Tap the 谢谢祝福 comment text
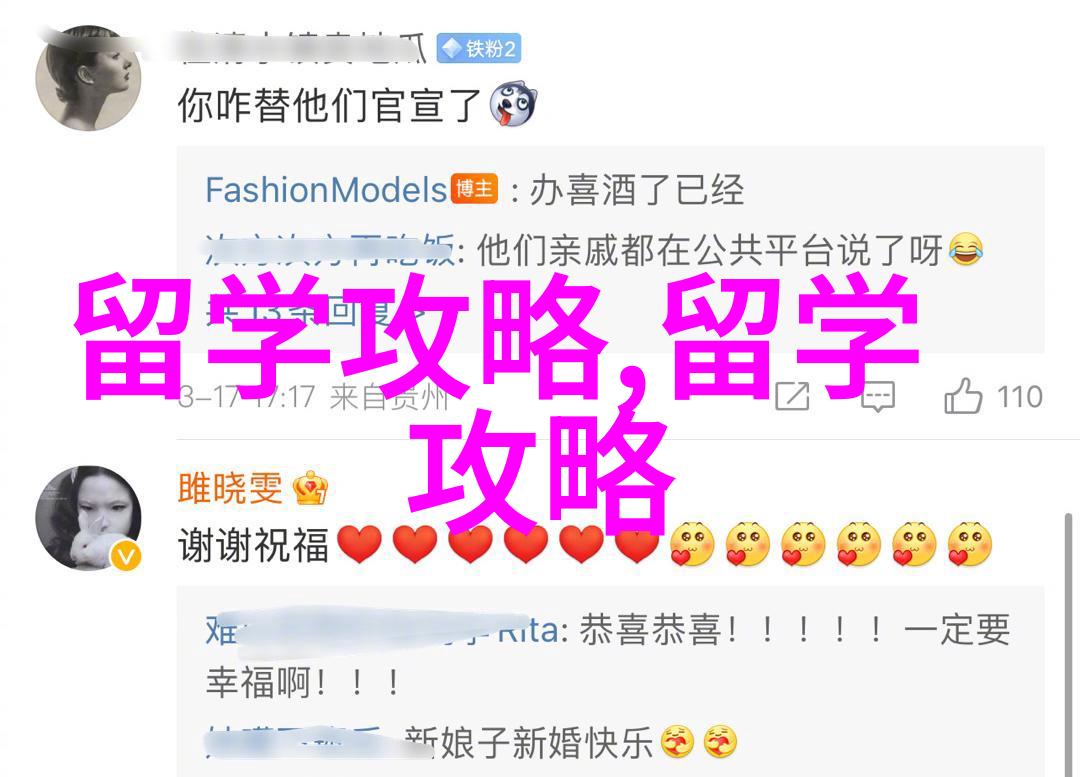Image resolution: width=1080 pixels, height=777 pixels. 253,545
